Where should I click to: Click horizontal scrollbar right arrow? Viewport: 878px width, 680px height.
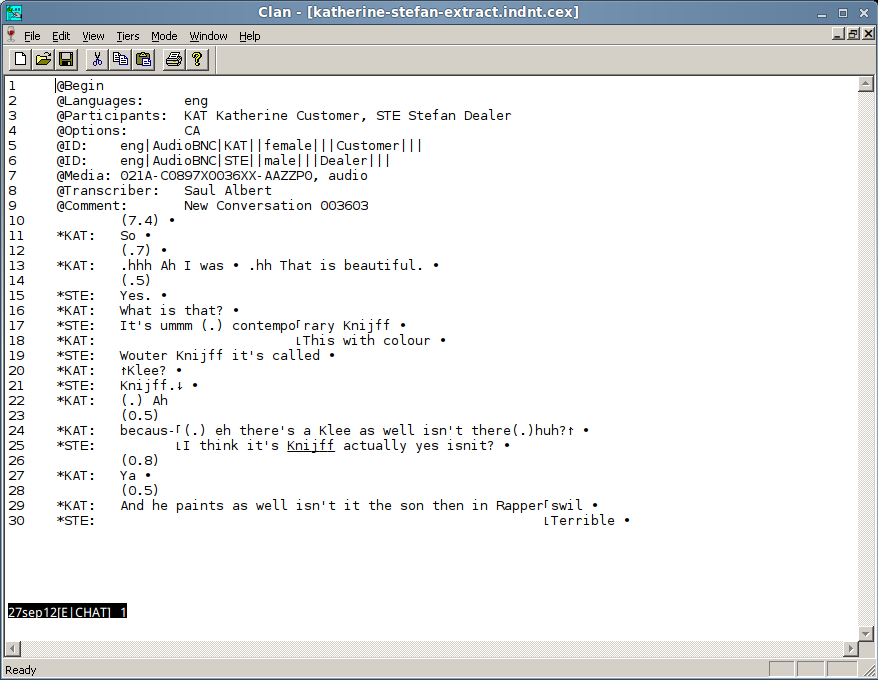tap(851, 649)
